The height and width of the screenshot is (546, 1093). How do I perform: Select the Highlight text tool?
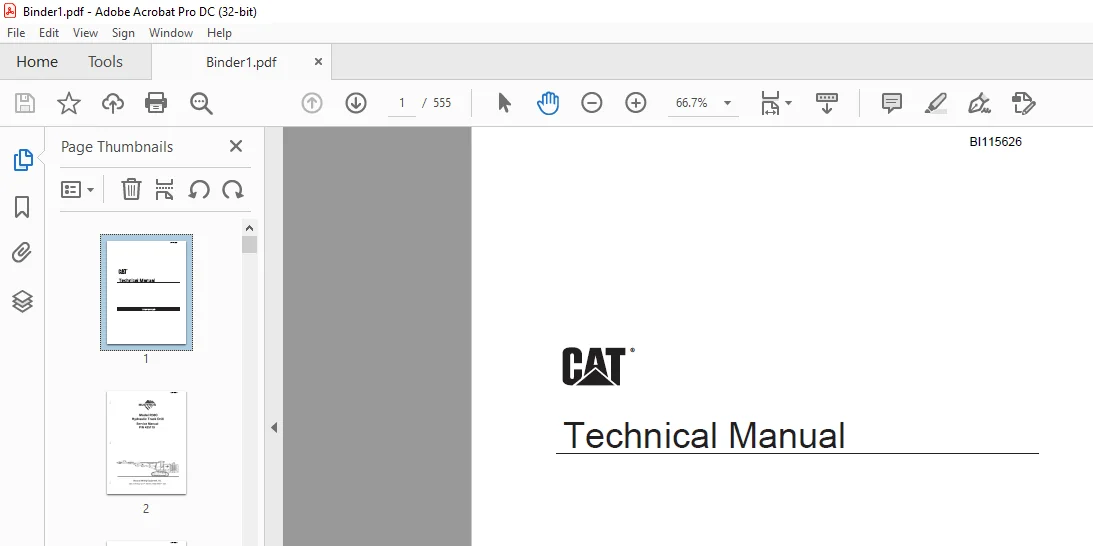pos(935,103)
